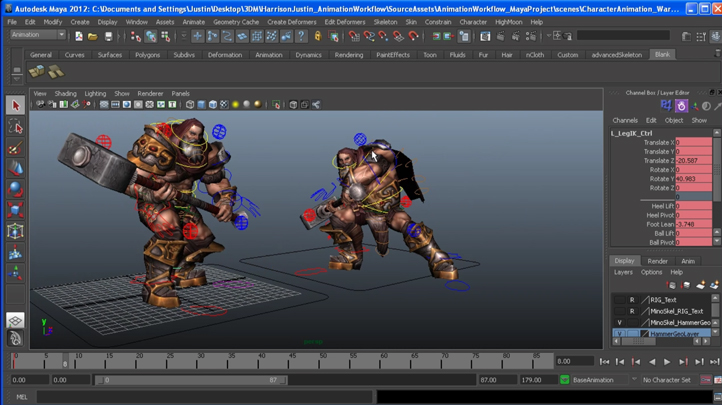The image size is (722, 405).
Task: Switch to the Polygons shelf tab
Action: (147, 55)
